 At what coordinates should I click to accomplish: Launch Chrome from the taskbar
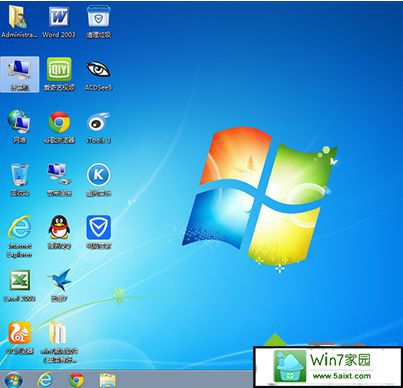(76, 380)
